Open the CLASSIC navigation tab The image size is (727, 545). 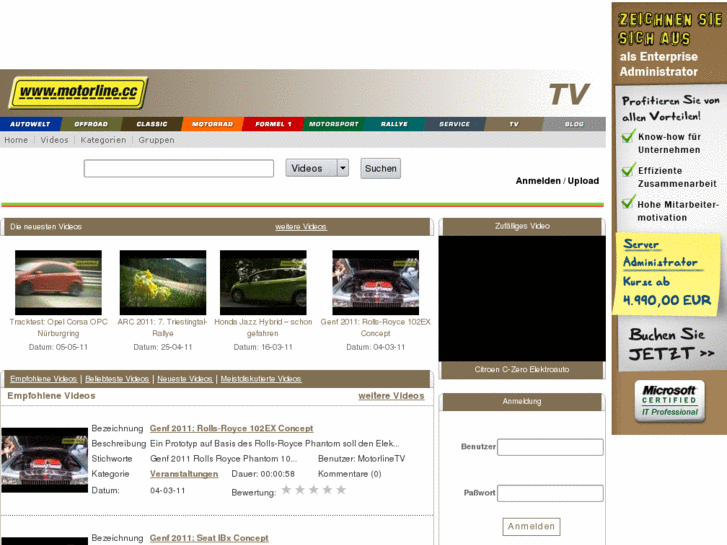(152, 124)
